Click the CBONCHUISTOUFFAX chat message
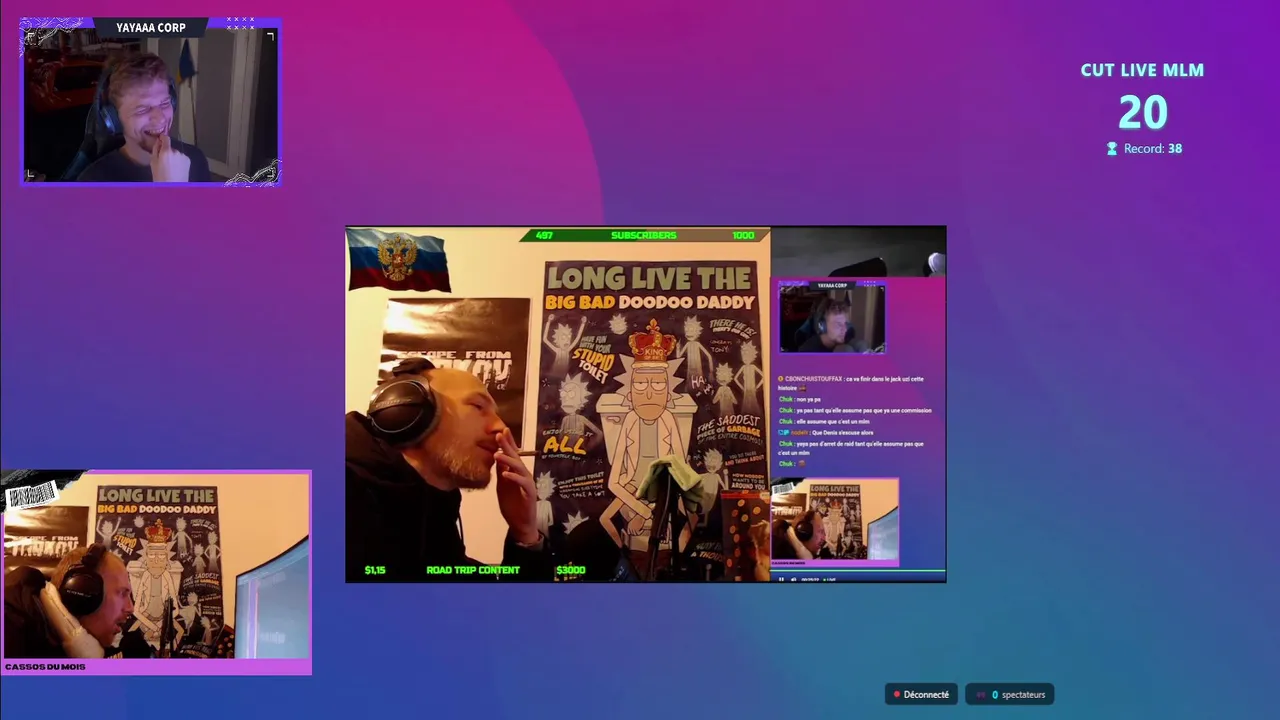 point(851,383)
